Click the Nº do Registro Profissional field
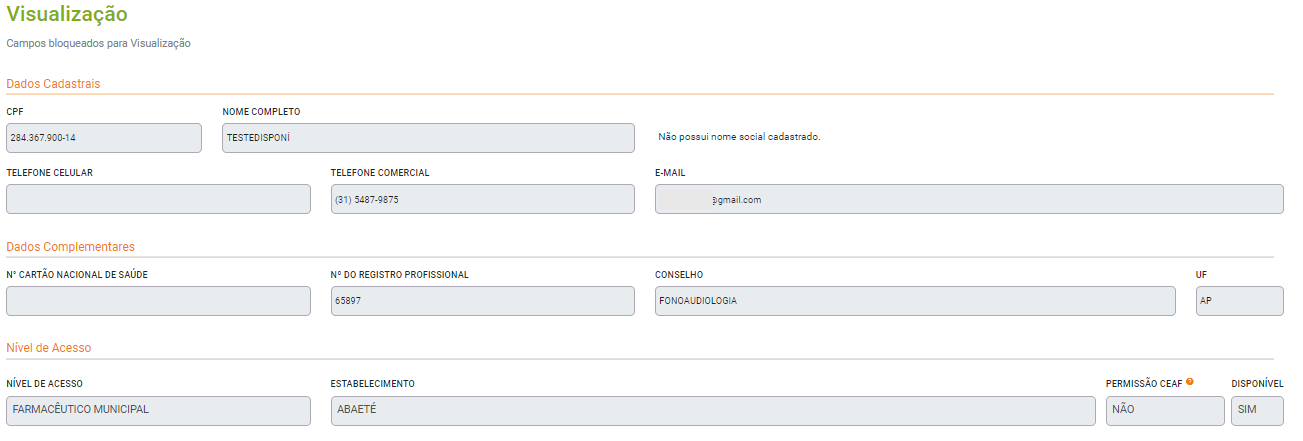 click(x=482, y=301)
